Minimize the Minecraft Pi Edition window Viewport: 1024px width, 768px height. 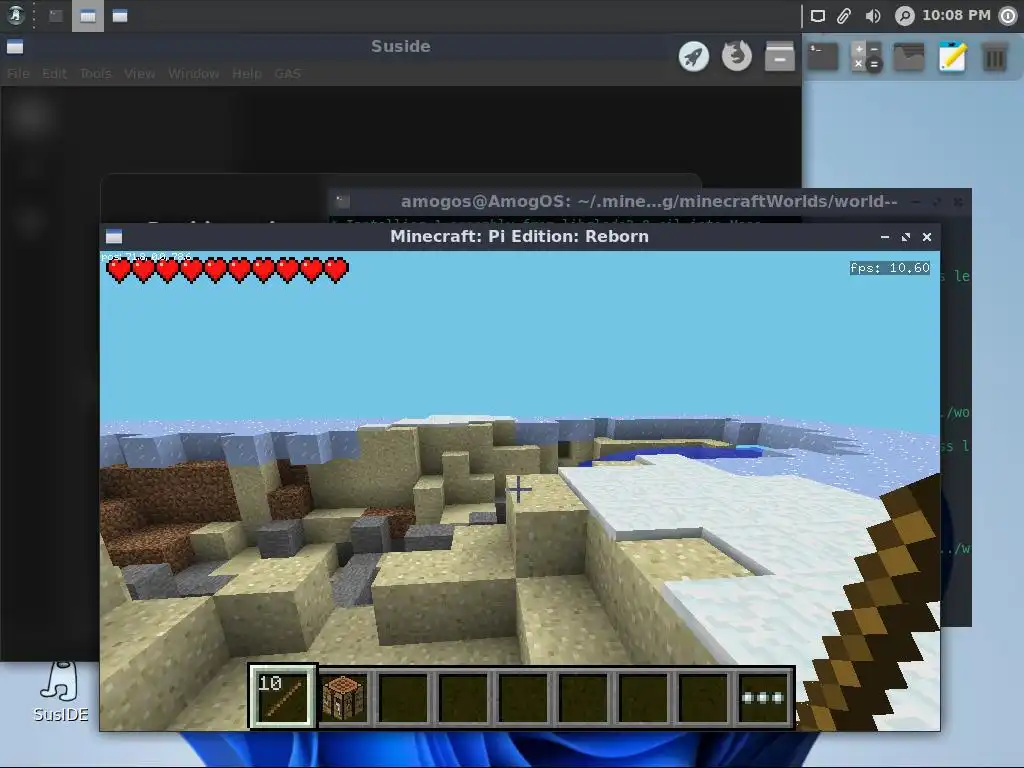click(885, 237)
